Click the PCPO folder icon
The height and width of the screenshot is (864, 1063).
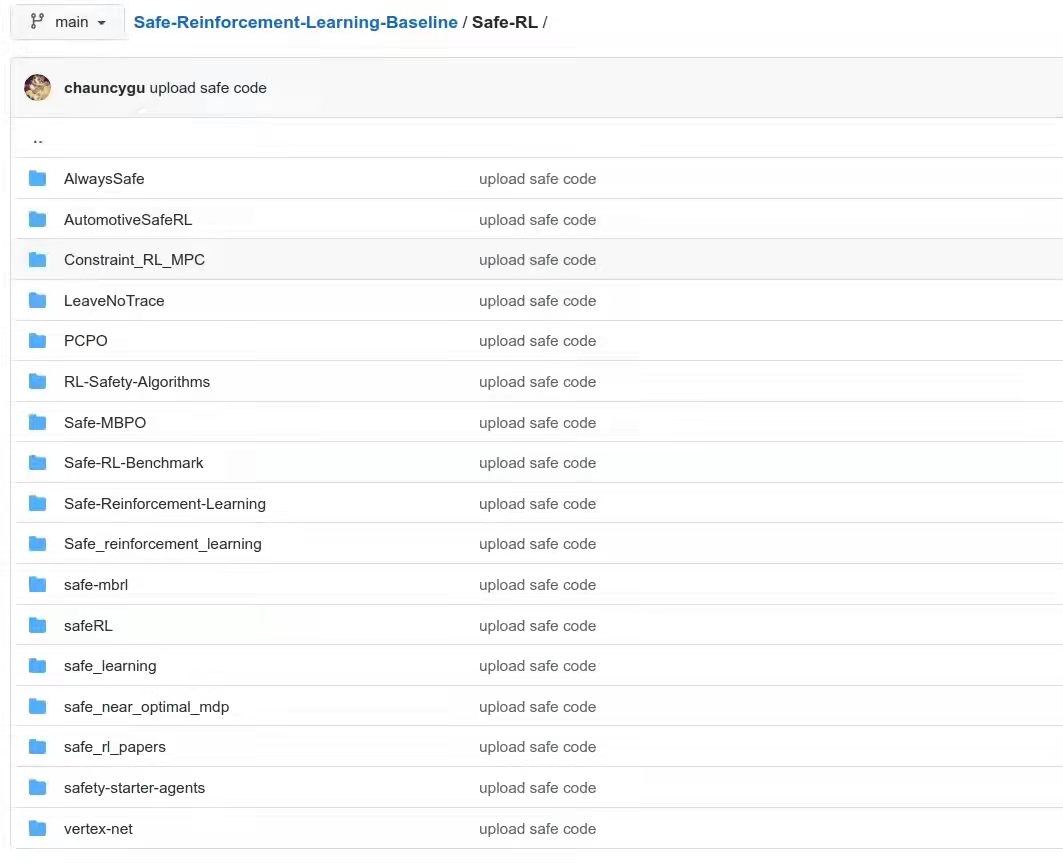coord(38,341)
